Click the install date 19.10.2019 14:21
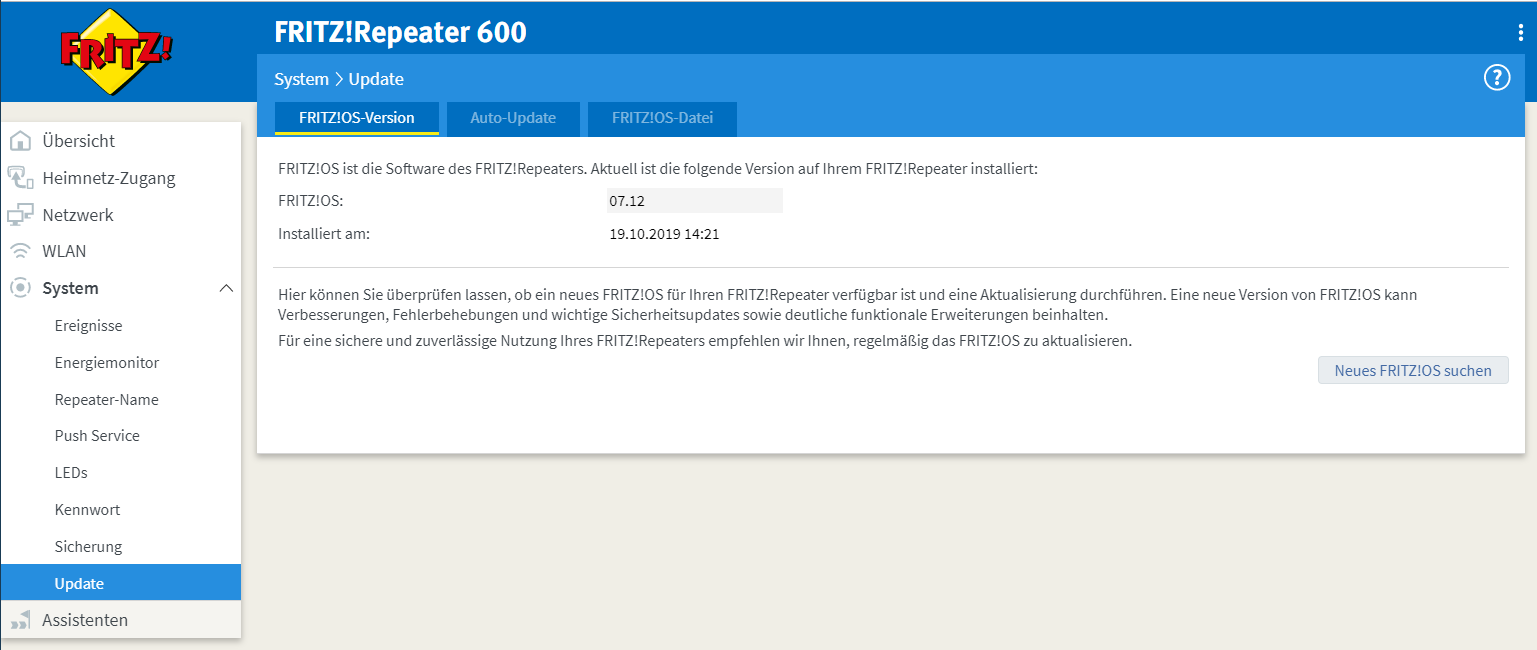The height and width of the screenshot is (650, 1537). pos(664,235)
